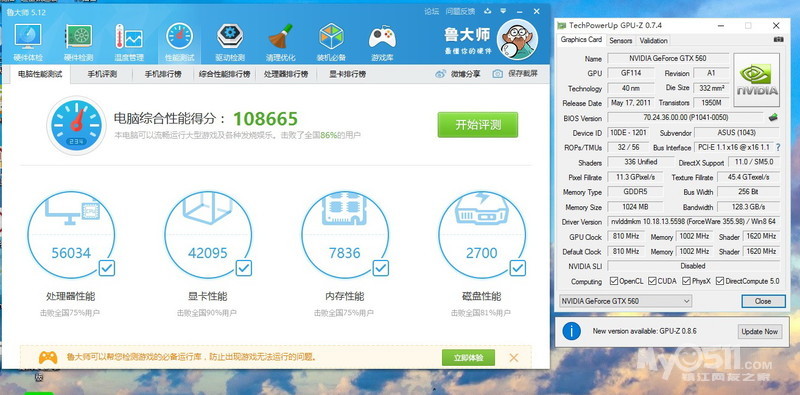Toggle the PhysX checkbox in GPU-Z
Screen dimensions: 800x395
coord(686,281)
